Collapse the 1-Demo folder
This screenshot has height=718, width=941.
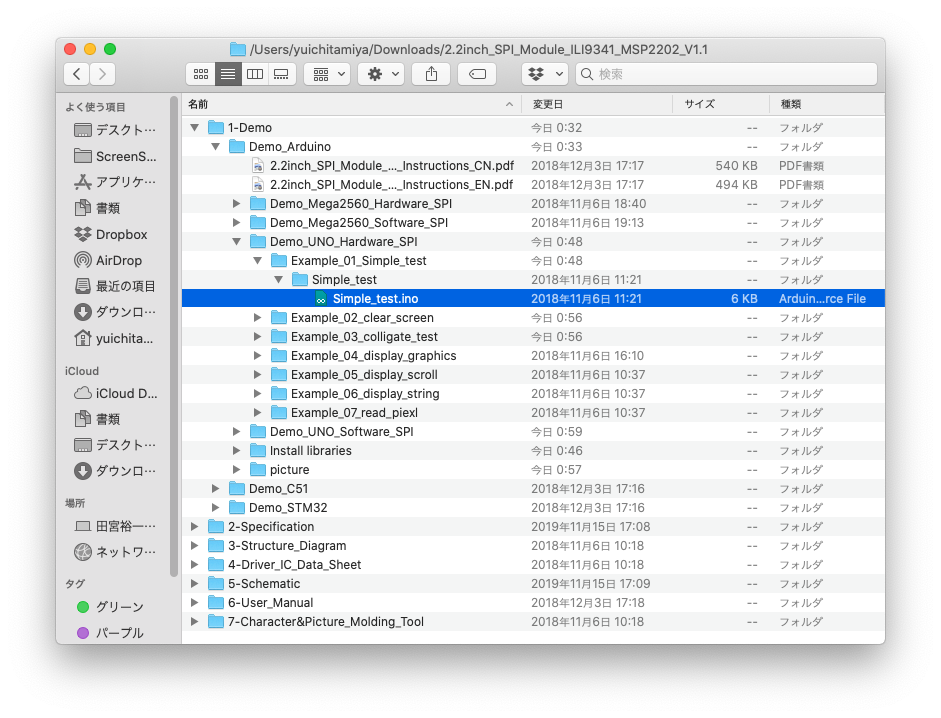tap(194, 128)
